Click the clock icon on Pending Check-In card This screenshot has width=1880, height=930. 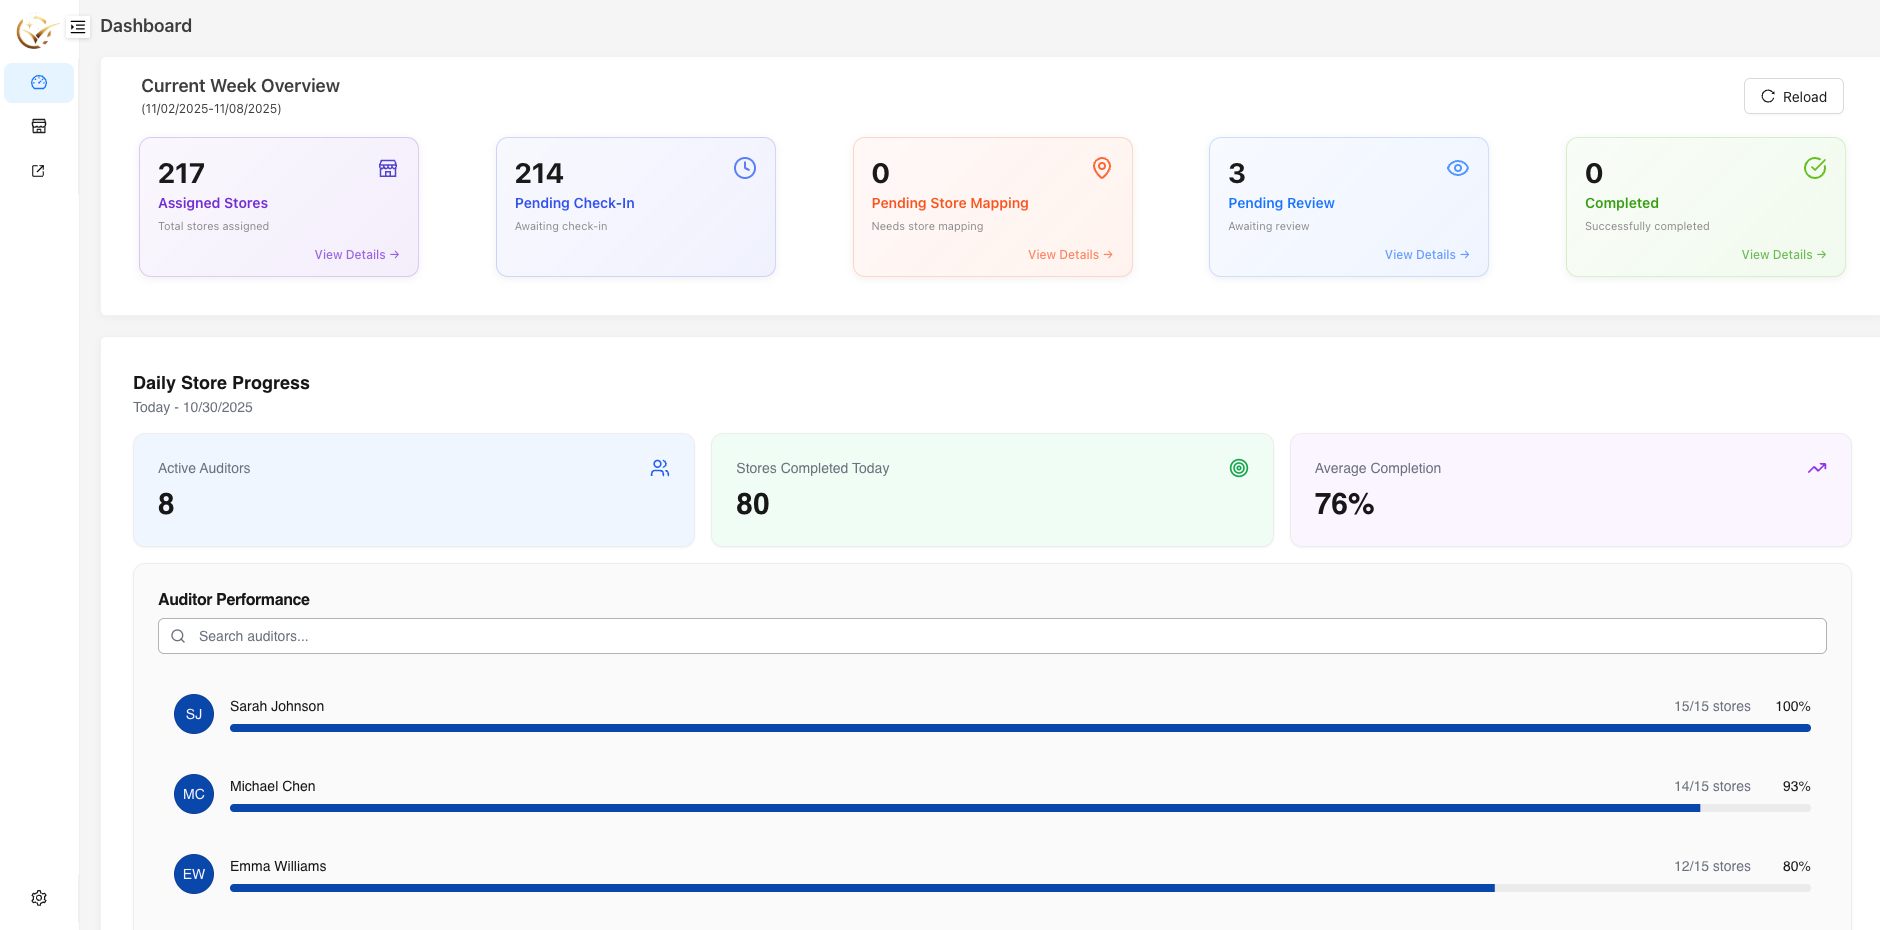click(744, 168)
